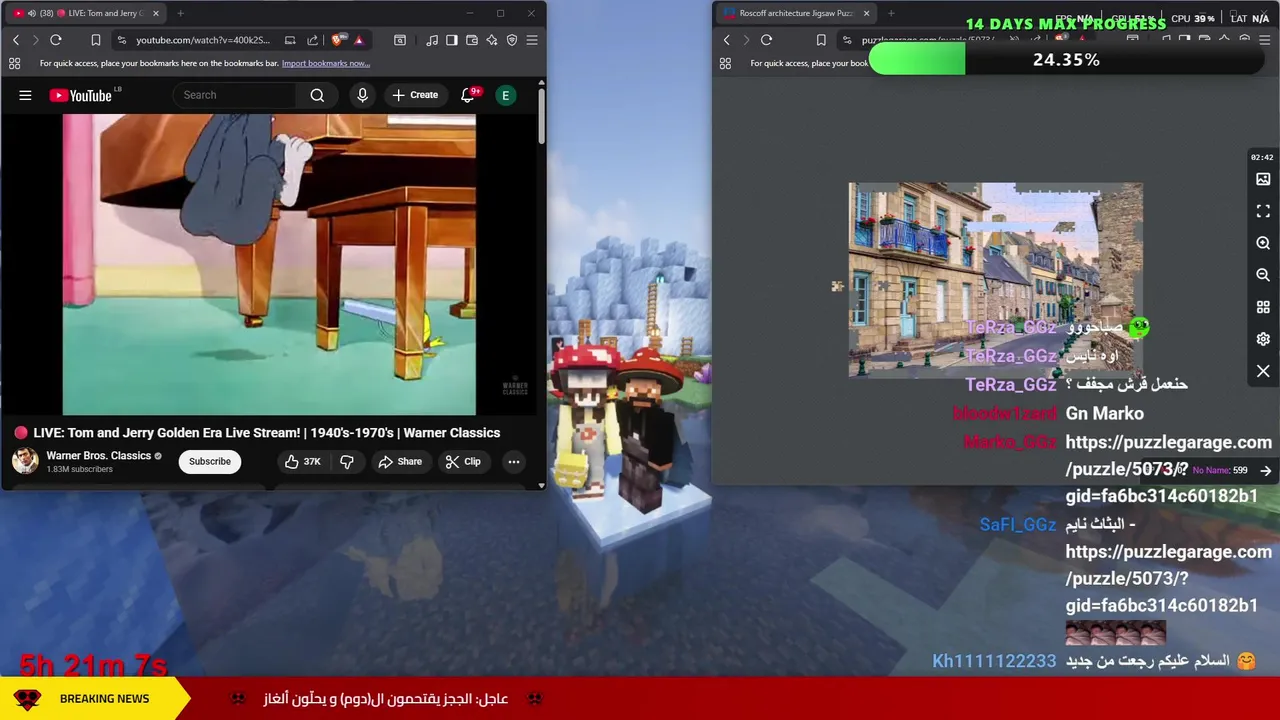The image size is (1280, 720).
Task: Search with your voice microphone on YouTube
Action: pyautogui.click(x=362, y=95)
